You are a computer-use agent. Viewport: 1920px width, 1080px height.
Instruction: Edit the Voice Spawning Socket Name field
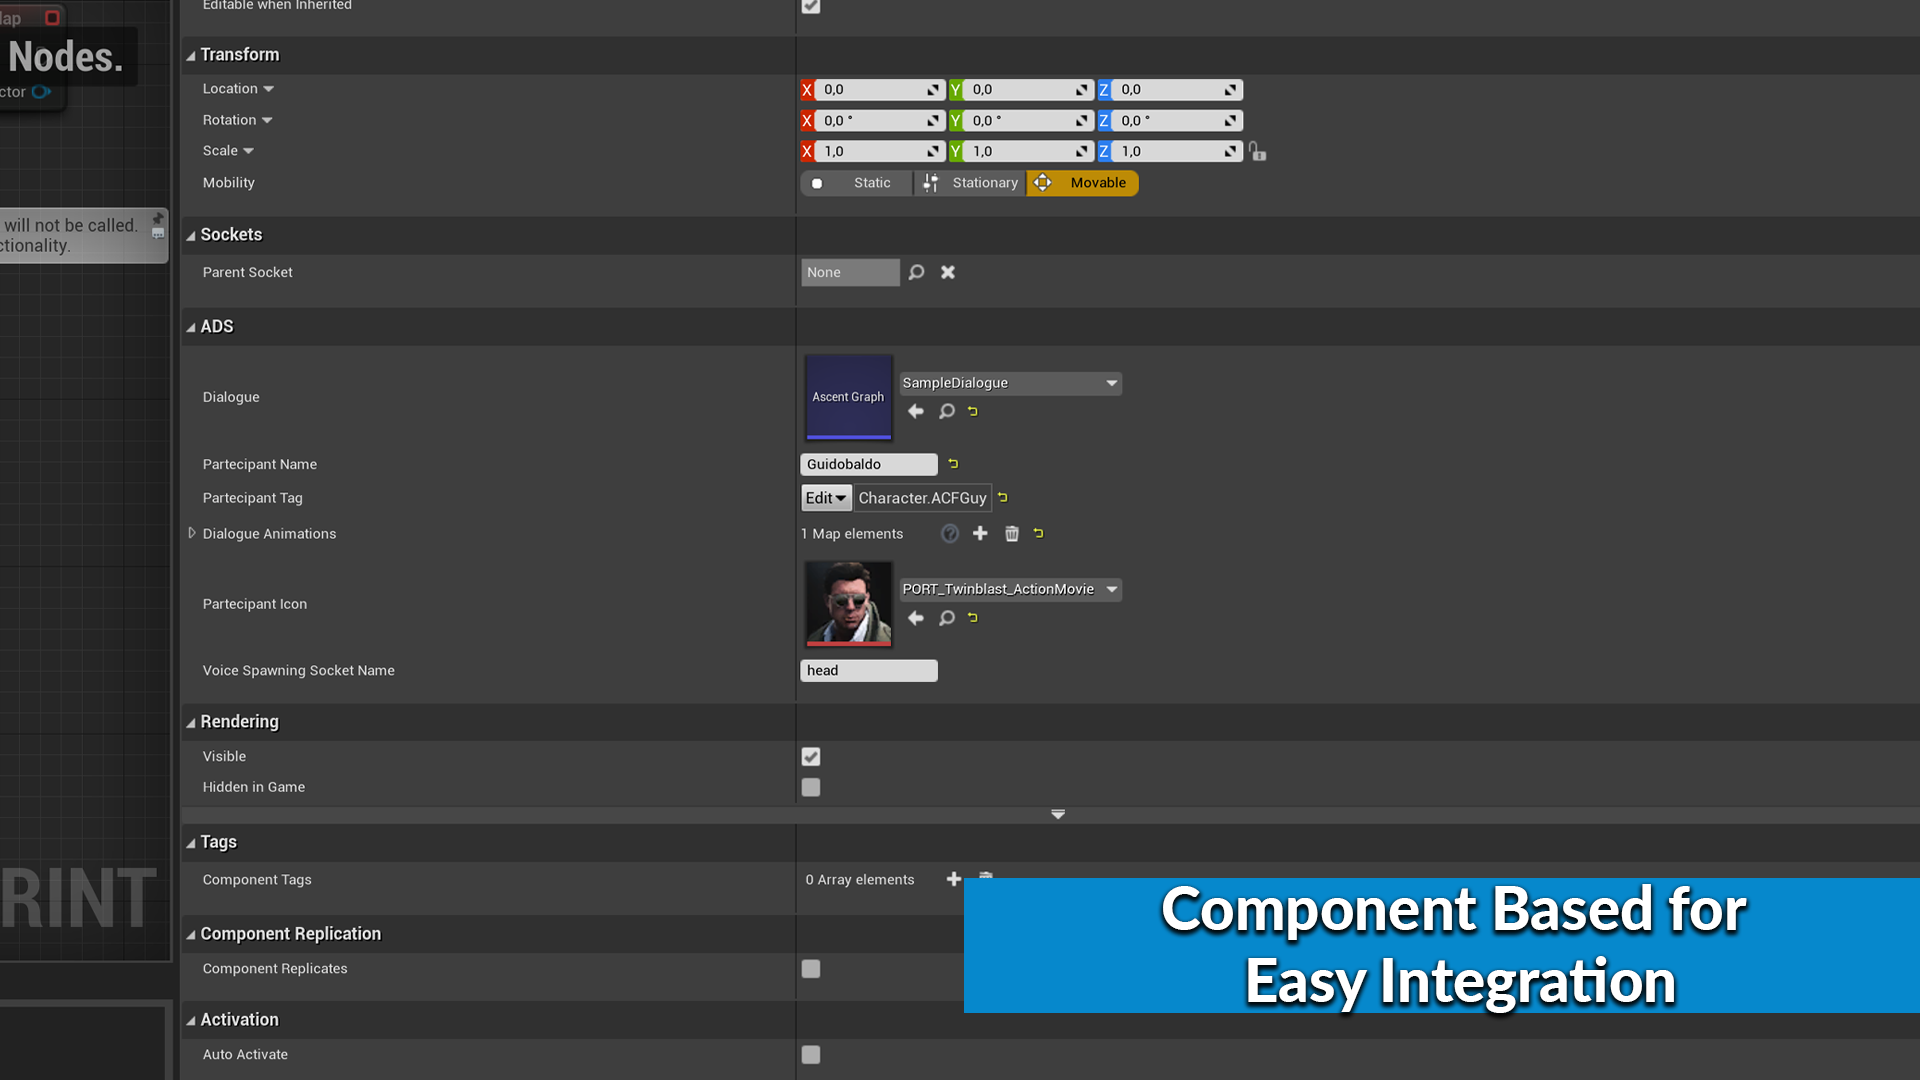(x=869, y=670)
